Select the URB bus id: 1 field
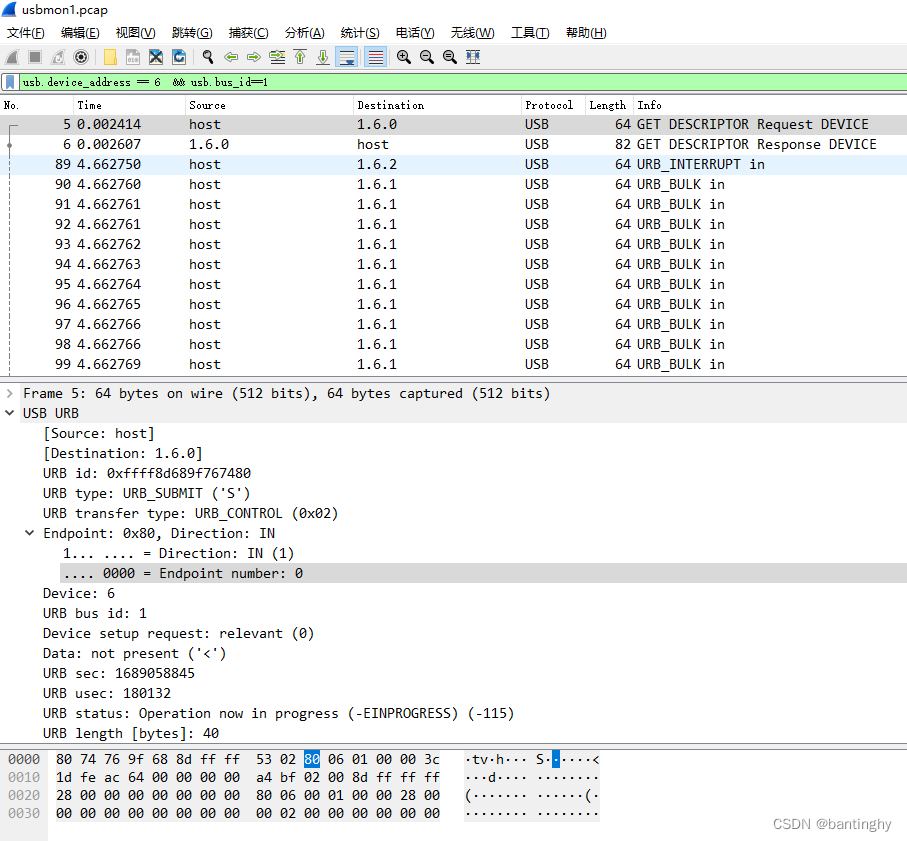907x841 pixels. click(94, 614)
